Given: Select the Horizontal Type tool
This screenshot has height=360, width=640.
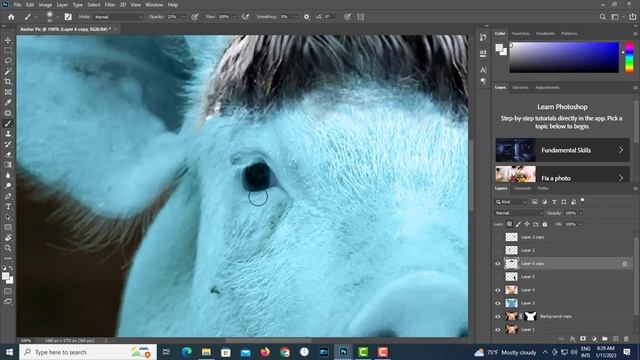Looking at the screenshot, I should tap(8, 207).
